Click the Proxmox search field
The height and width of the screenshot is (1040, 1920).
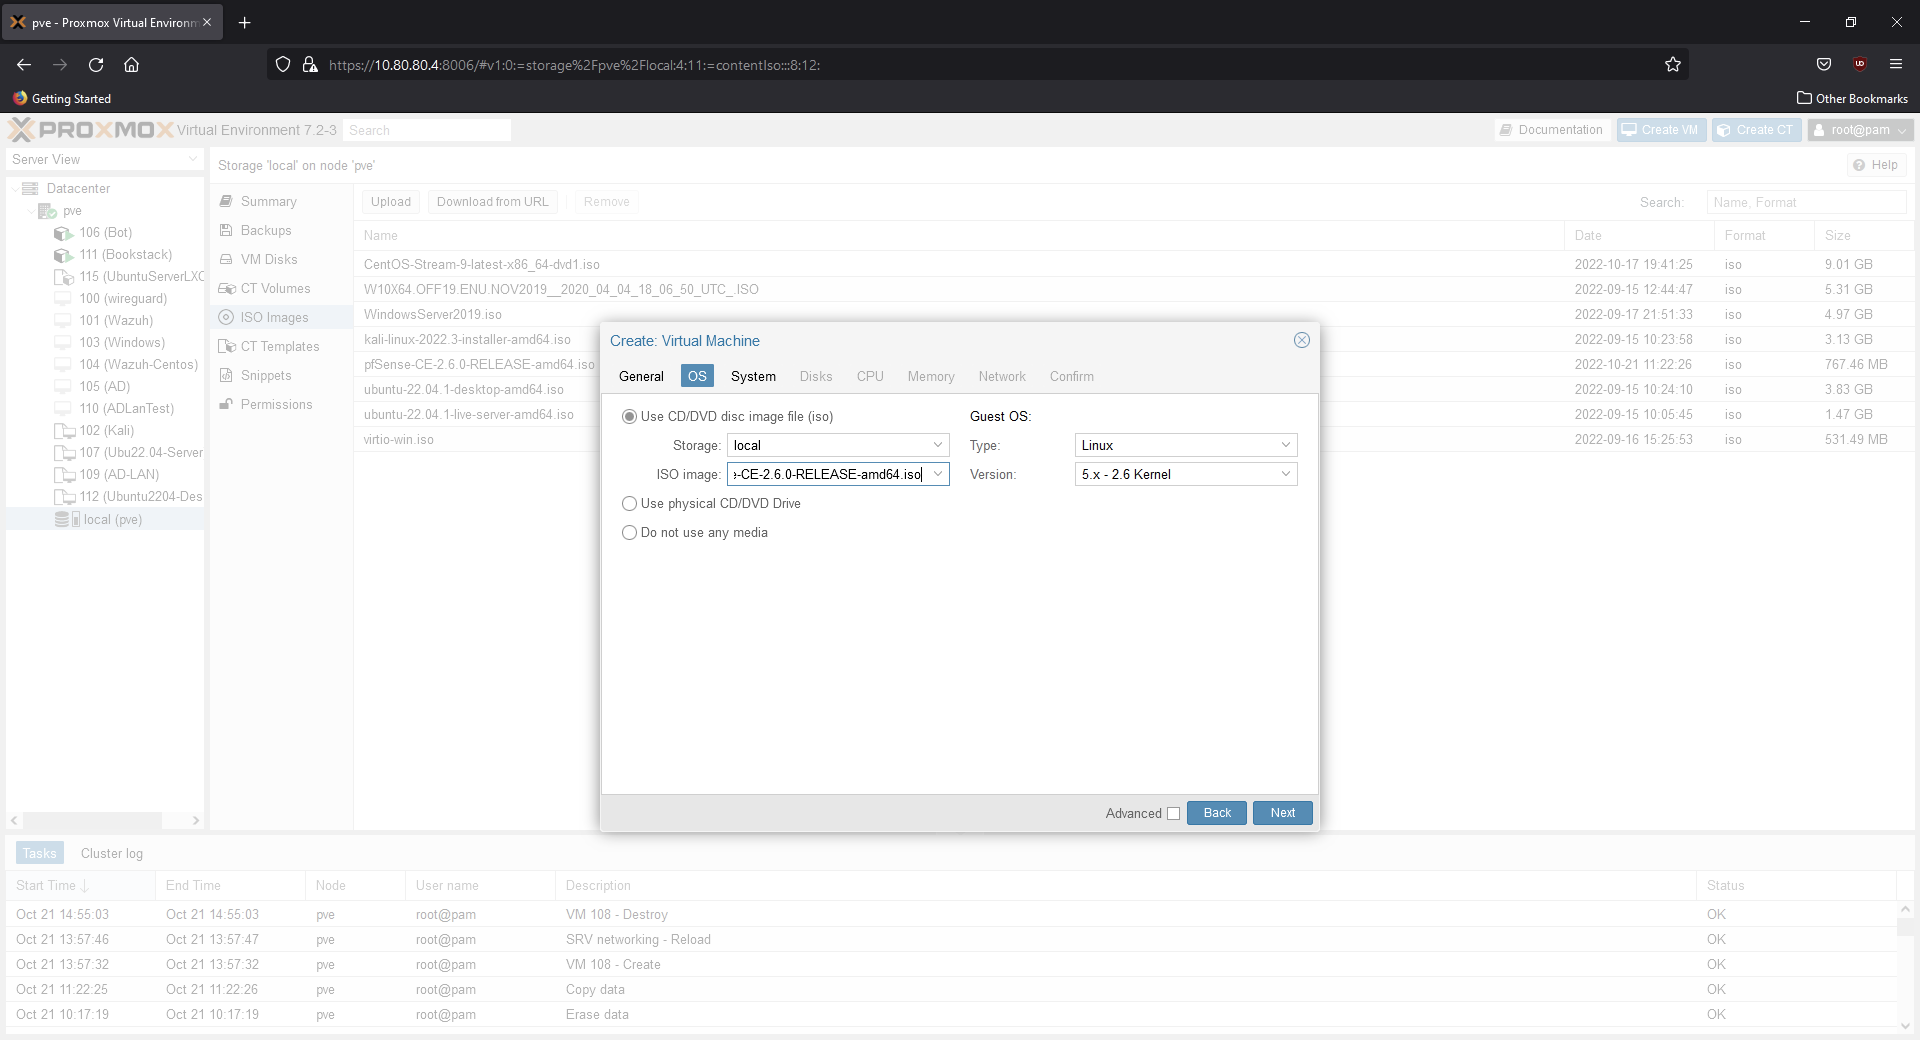426,130
